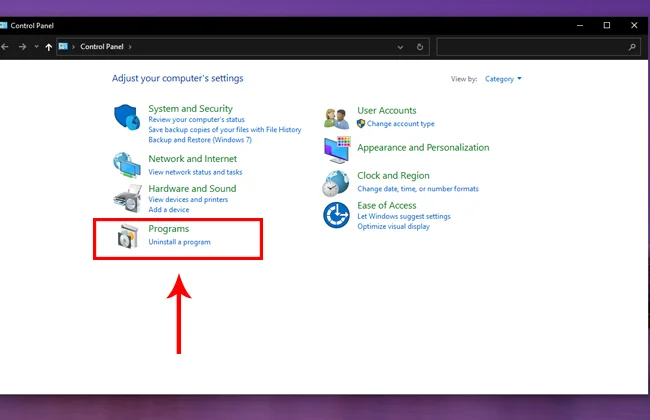Refresh the Control Panel address bar
This screenshot has width=650, height=420.
420,46
